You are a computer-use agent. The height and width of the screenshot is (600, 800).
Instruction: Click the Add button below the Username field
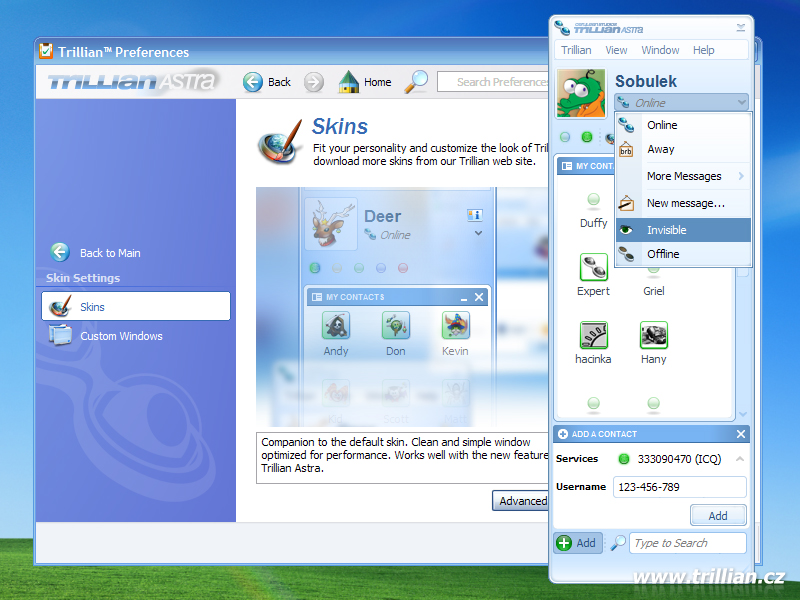[x=718, y=515]
